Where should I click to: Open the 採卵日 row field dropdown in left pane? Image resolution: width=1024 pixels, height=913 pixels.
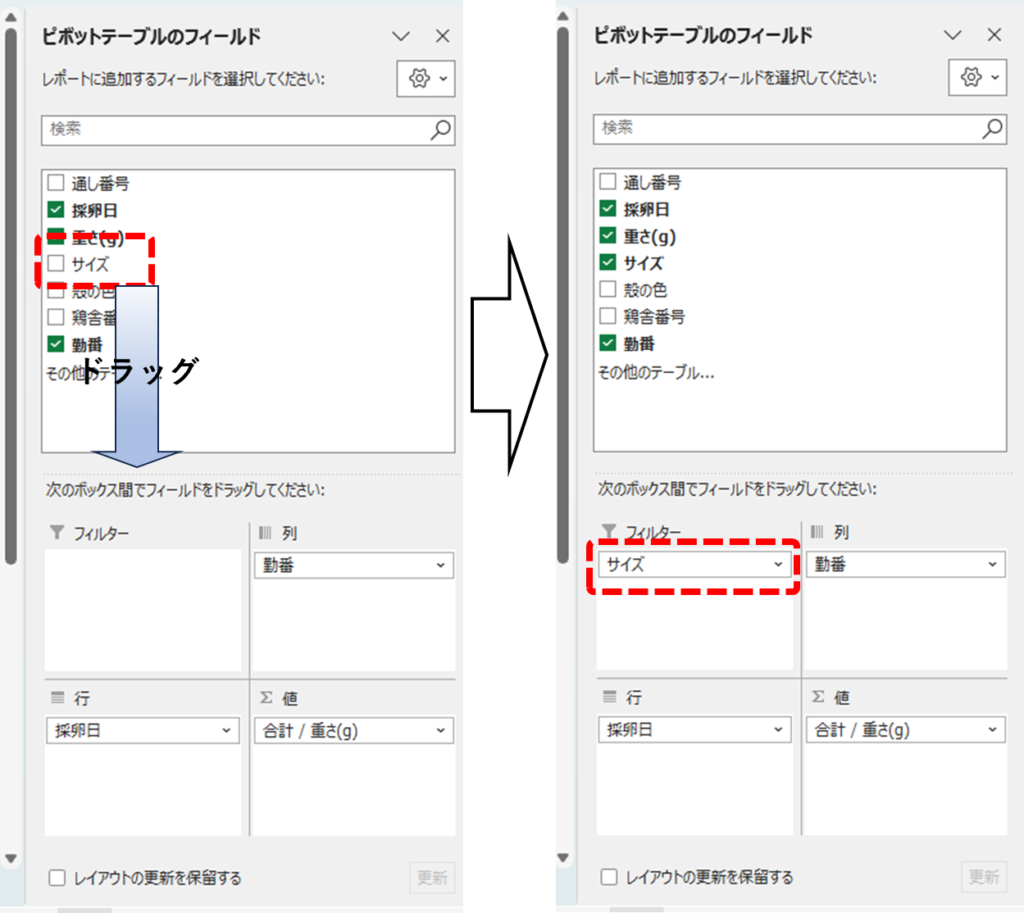click(226, 731)
